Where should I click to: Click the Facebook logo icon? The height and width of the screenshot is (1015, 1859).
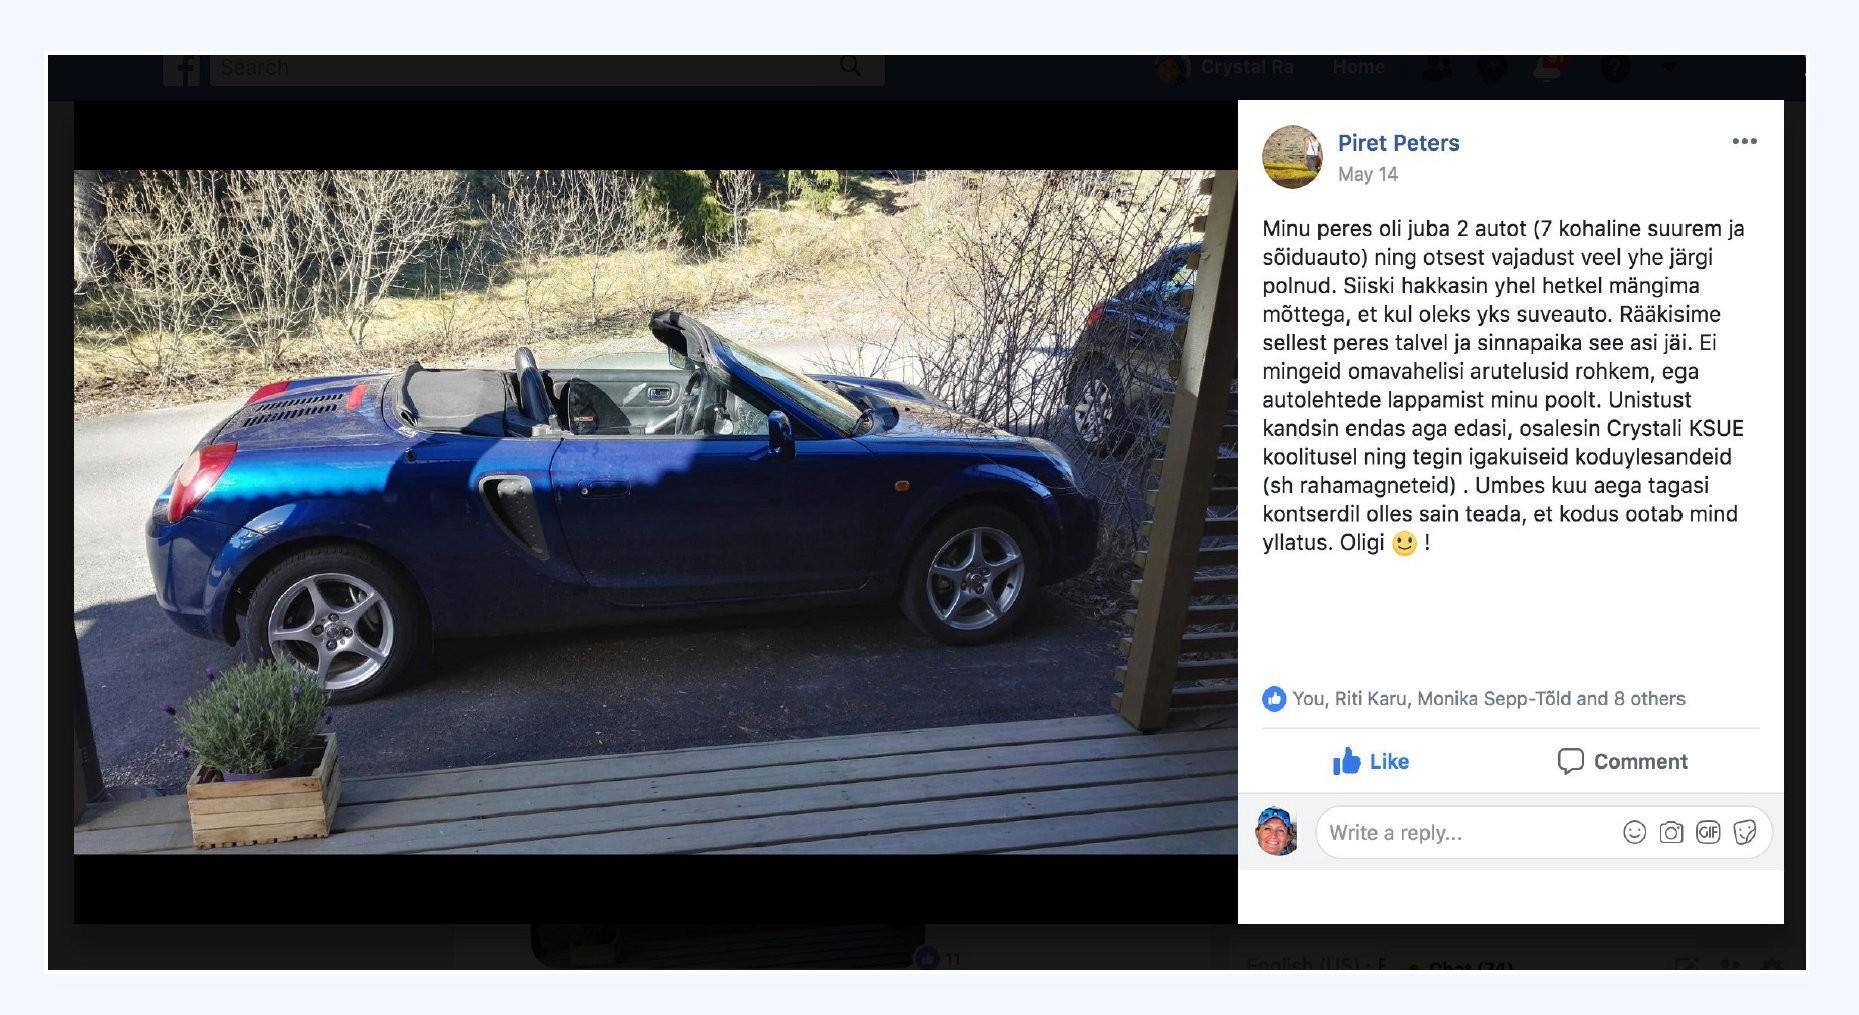[182, 69]
